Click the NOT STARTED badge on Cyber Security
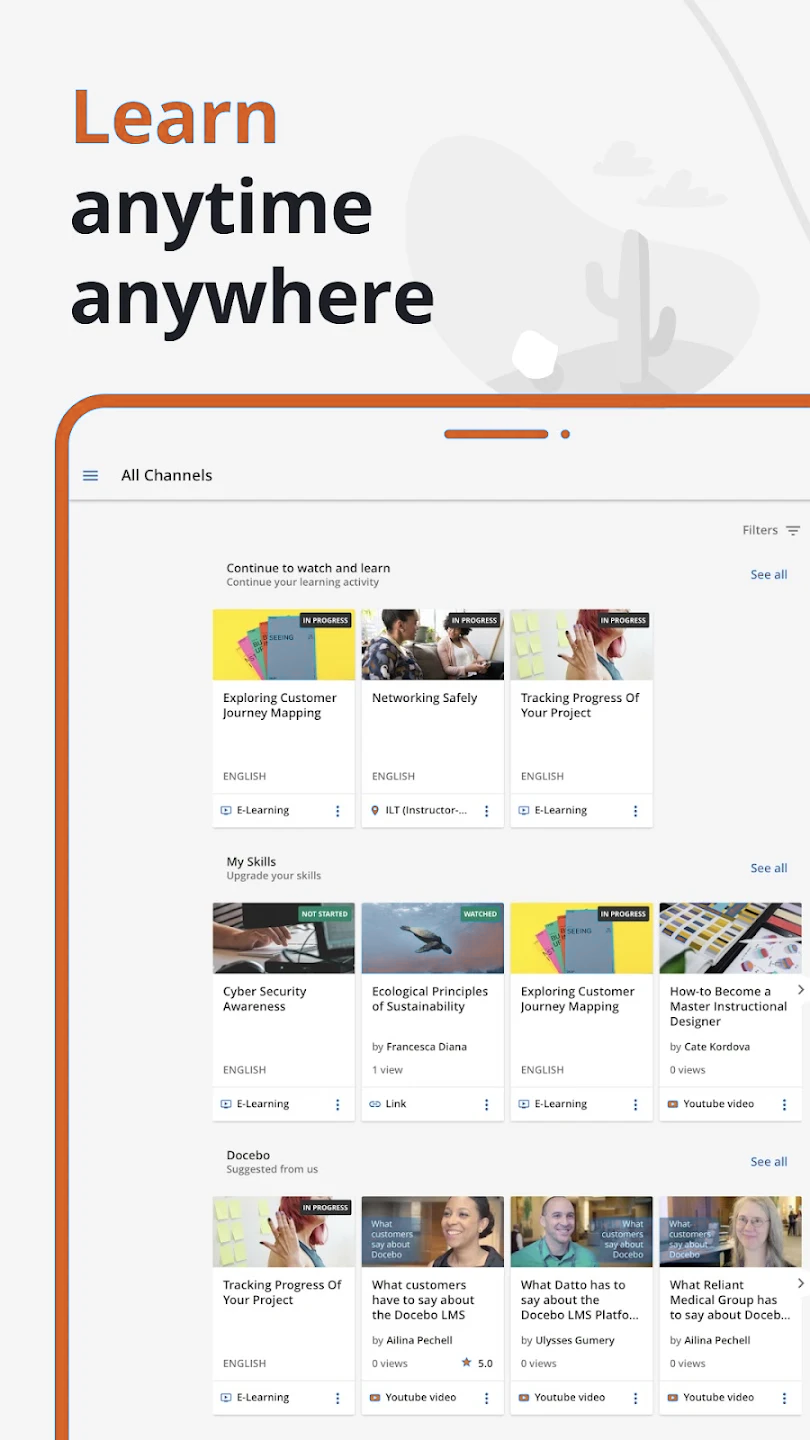810x1440 pixels. click(x=325, y=914)
